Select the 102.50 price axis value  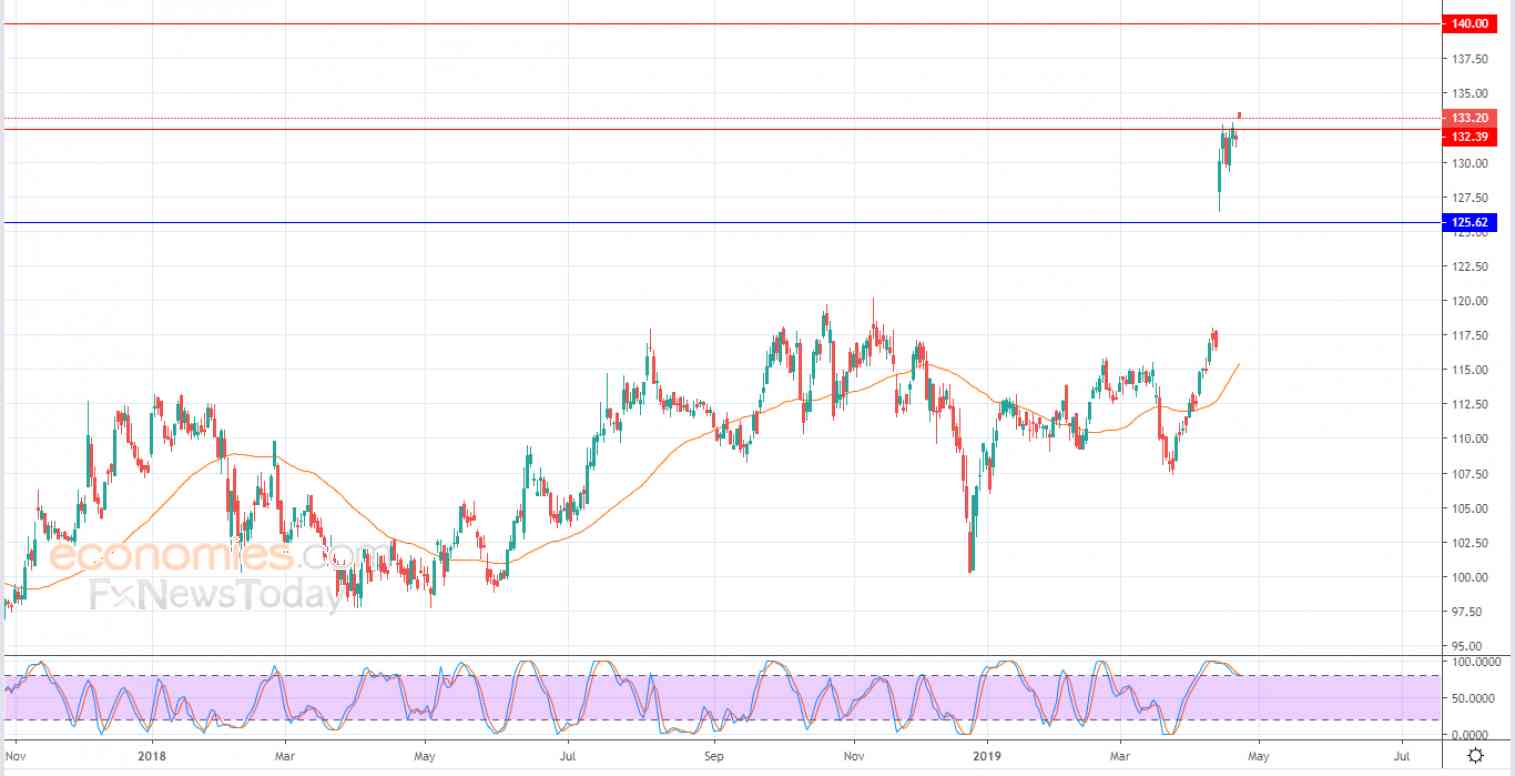1468,543
